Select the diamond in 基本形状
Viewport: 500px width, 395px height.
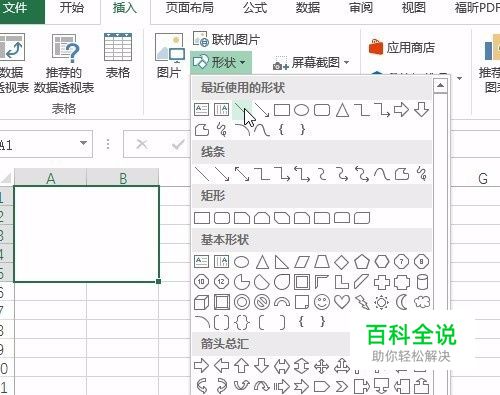coord(342,262)
